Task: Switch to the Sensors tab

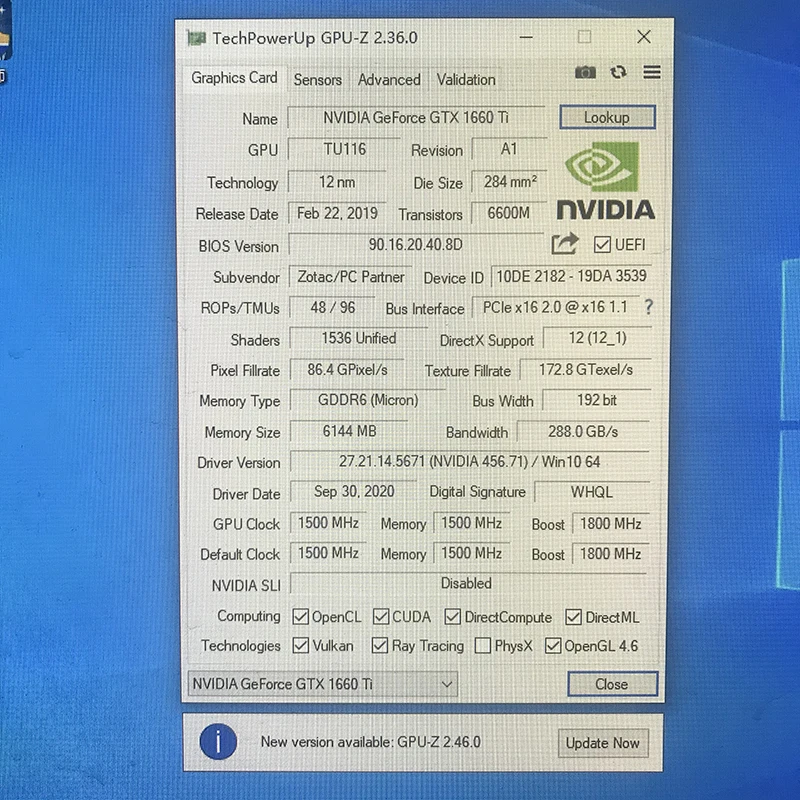Action: point(317,80)
